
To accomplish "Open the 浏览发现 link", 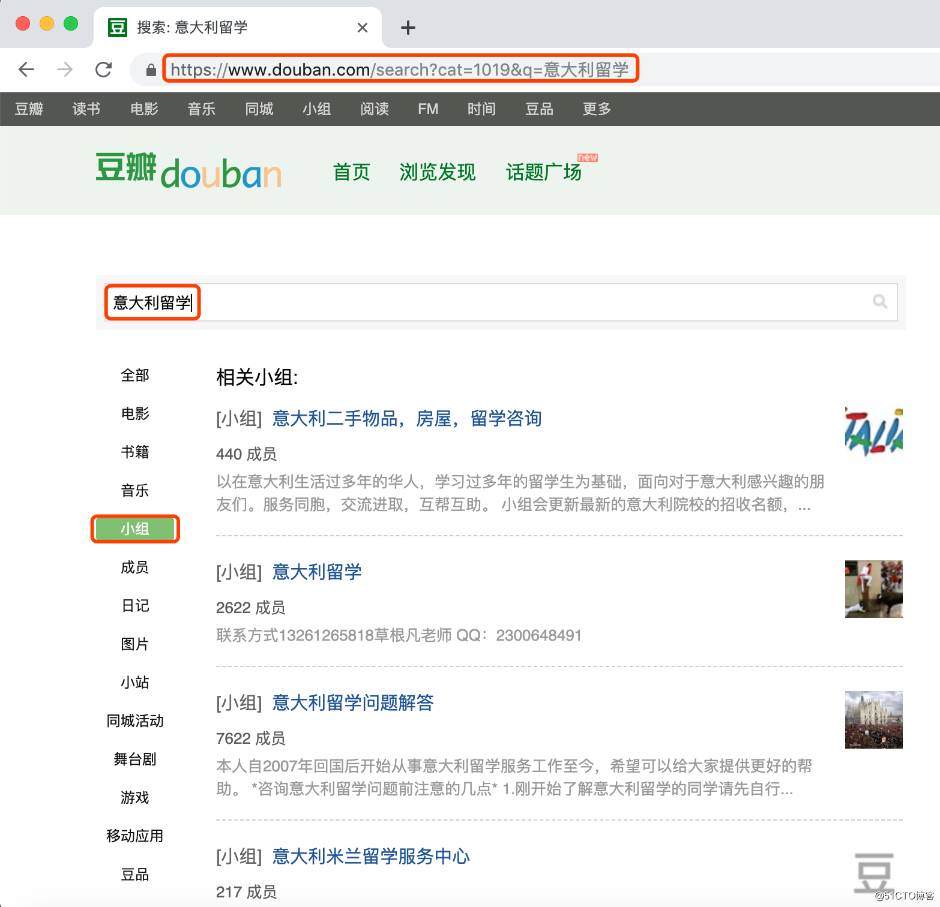I will point(438,172).
